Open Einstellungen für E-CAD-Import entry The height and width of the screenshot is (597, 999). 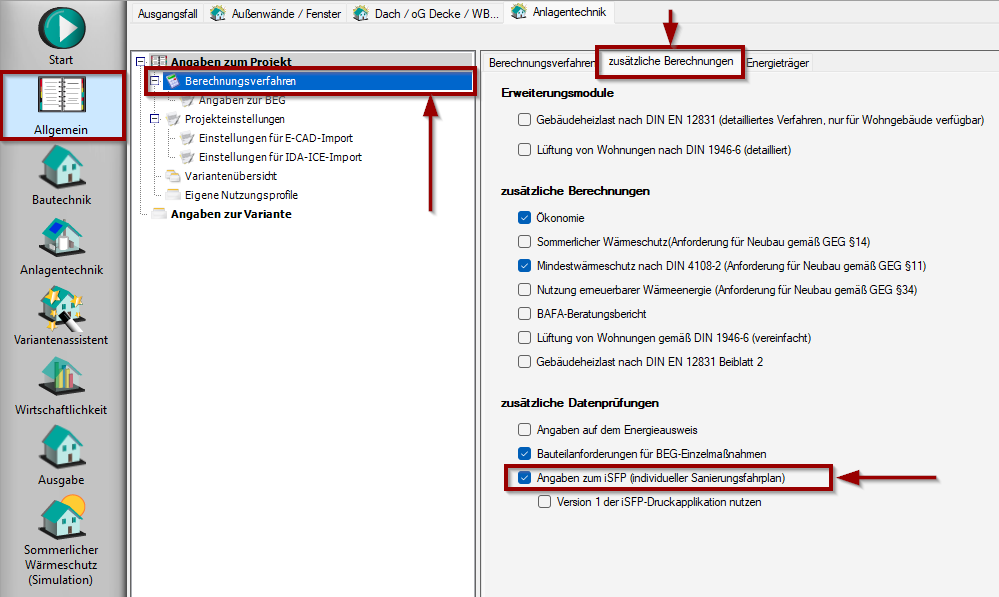click(275, 138)
